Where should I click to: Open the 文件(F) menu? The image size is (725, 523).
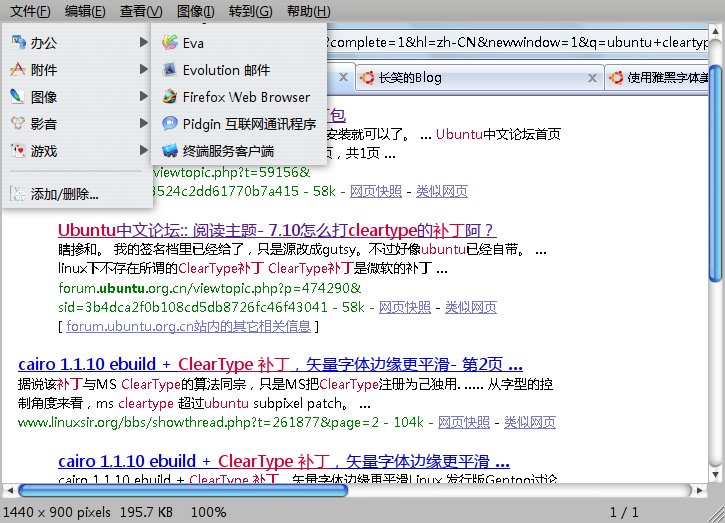coord(30,11)
